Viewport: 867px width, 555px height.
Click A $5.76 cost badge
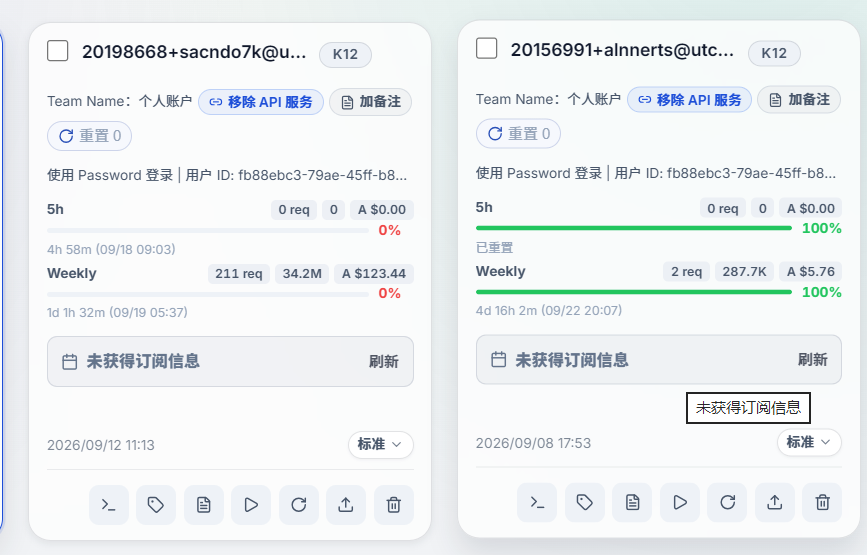(811, 271)
